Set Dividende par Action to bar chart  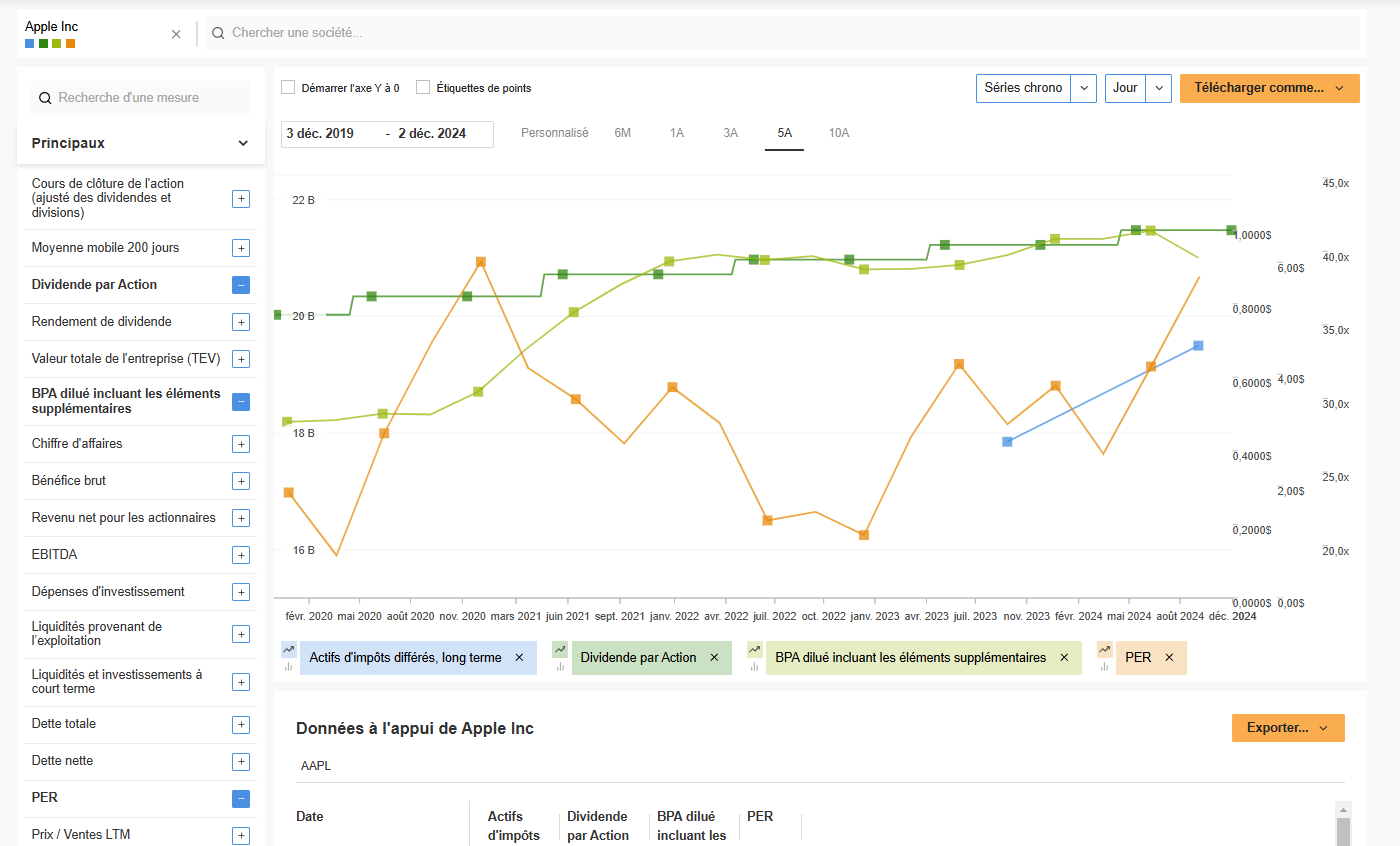[x=560, y=666]
